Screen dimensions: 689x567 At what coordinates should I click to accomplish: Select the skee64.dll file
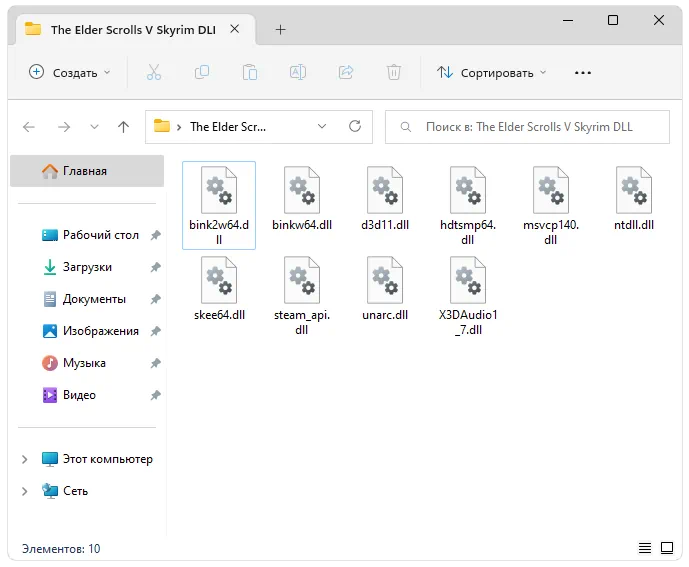click(219, 289)
